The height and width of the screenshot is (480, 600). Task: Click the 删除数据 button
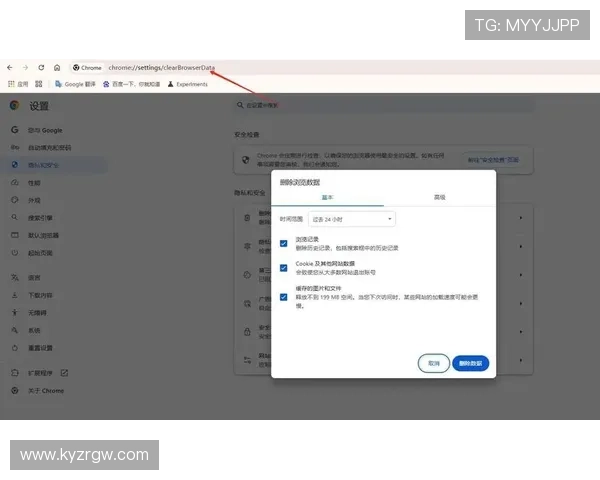(470, 363)
